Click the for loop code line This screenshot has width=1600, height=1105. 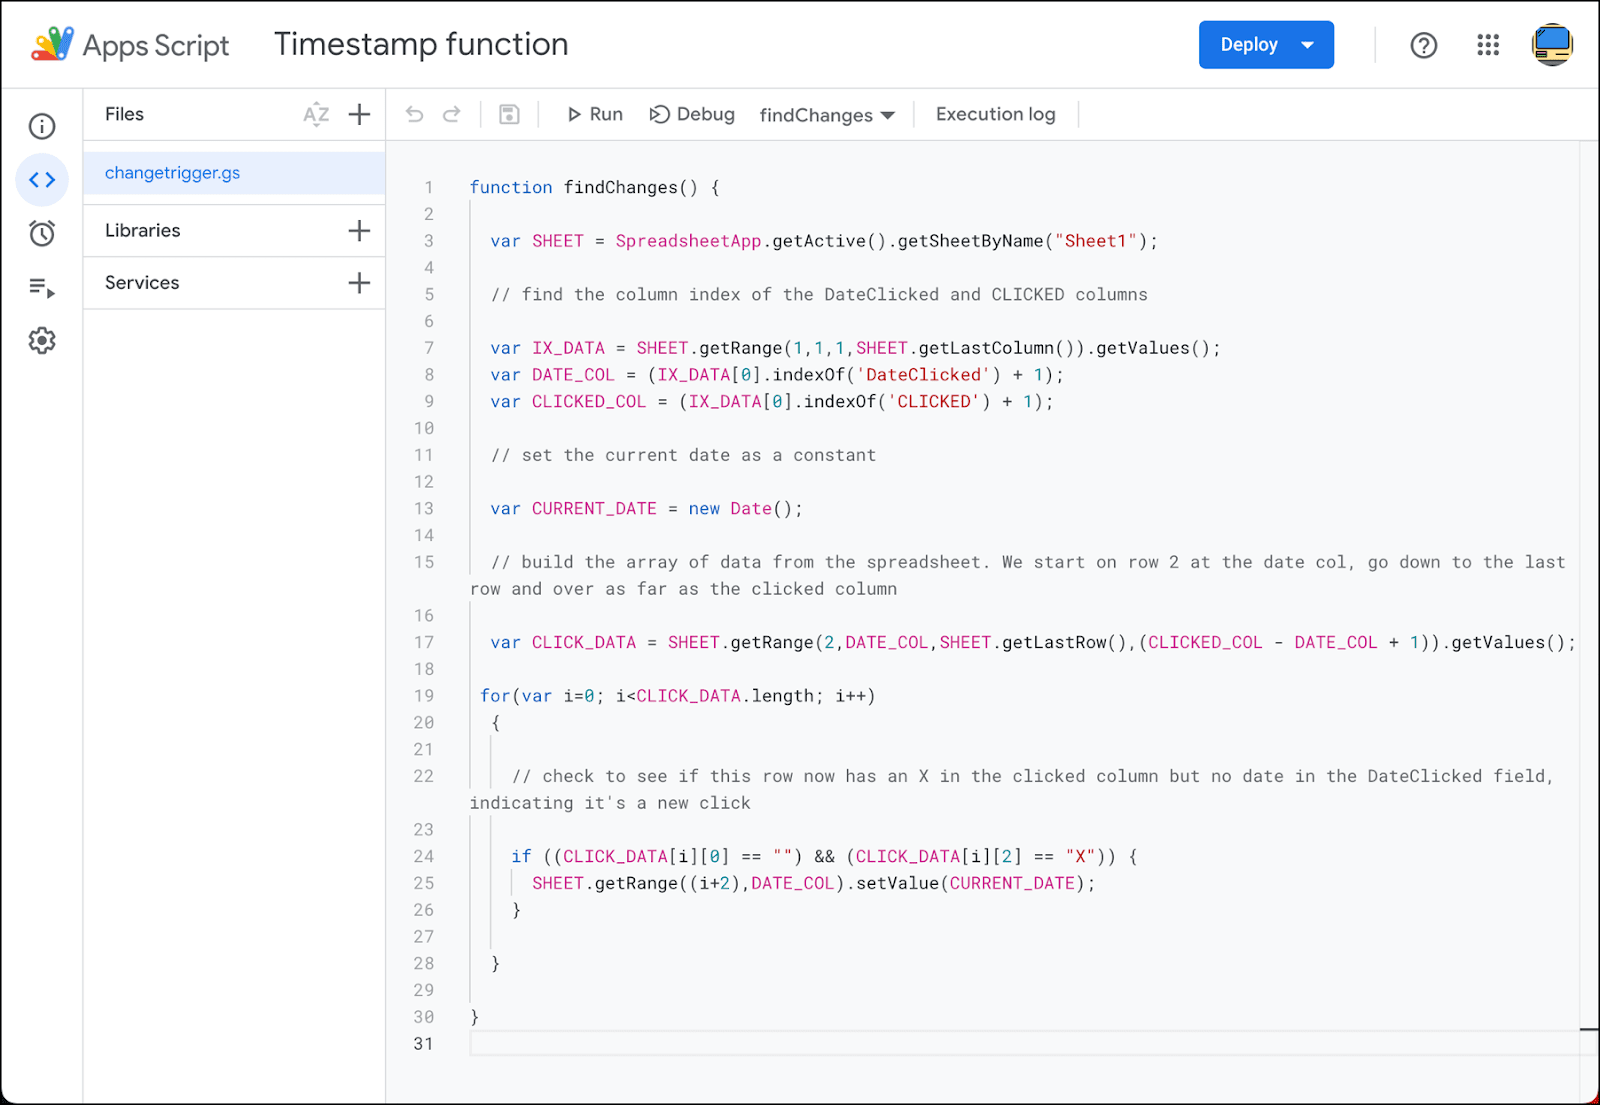(x=678, y=696)
